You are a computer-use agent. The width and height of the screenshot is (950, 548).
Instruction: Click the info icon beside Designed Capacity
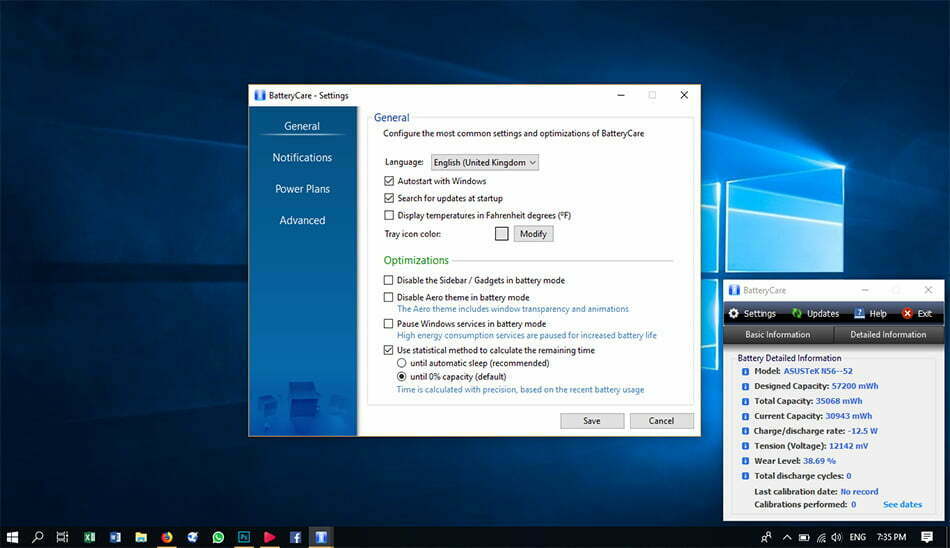[745, 387]
